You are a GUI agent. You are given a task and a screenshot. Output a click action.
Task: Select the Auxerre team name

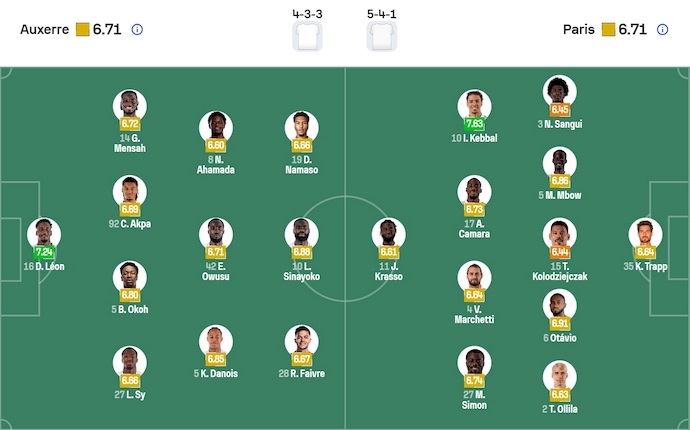pyautogui.click(x=45, y=30)
